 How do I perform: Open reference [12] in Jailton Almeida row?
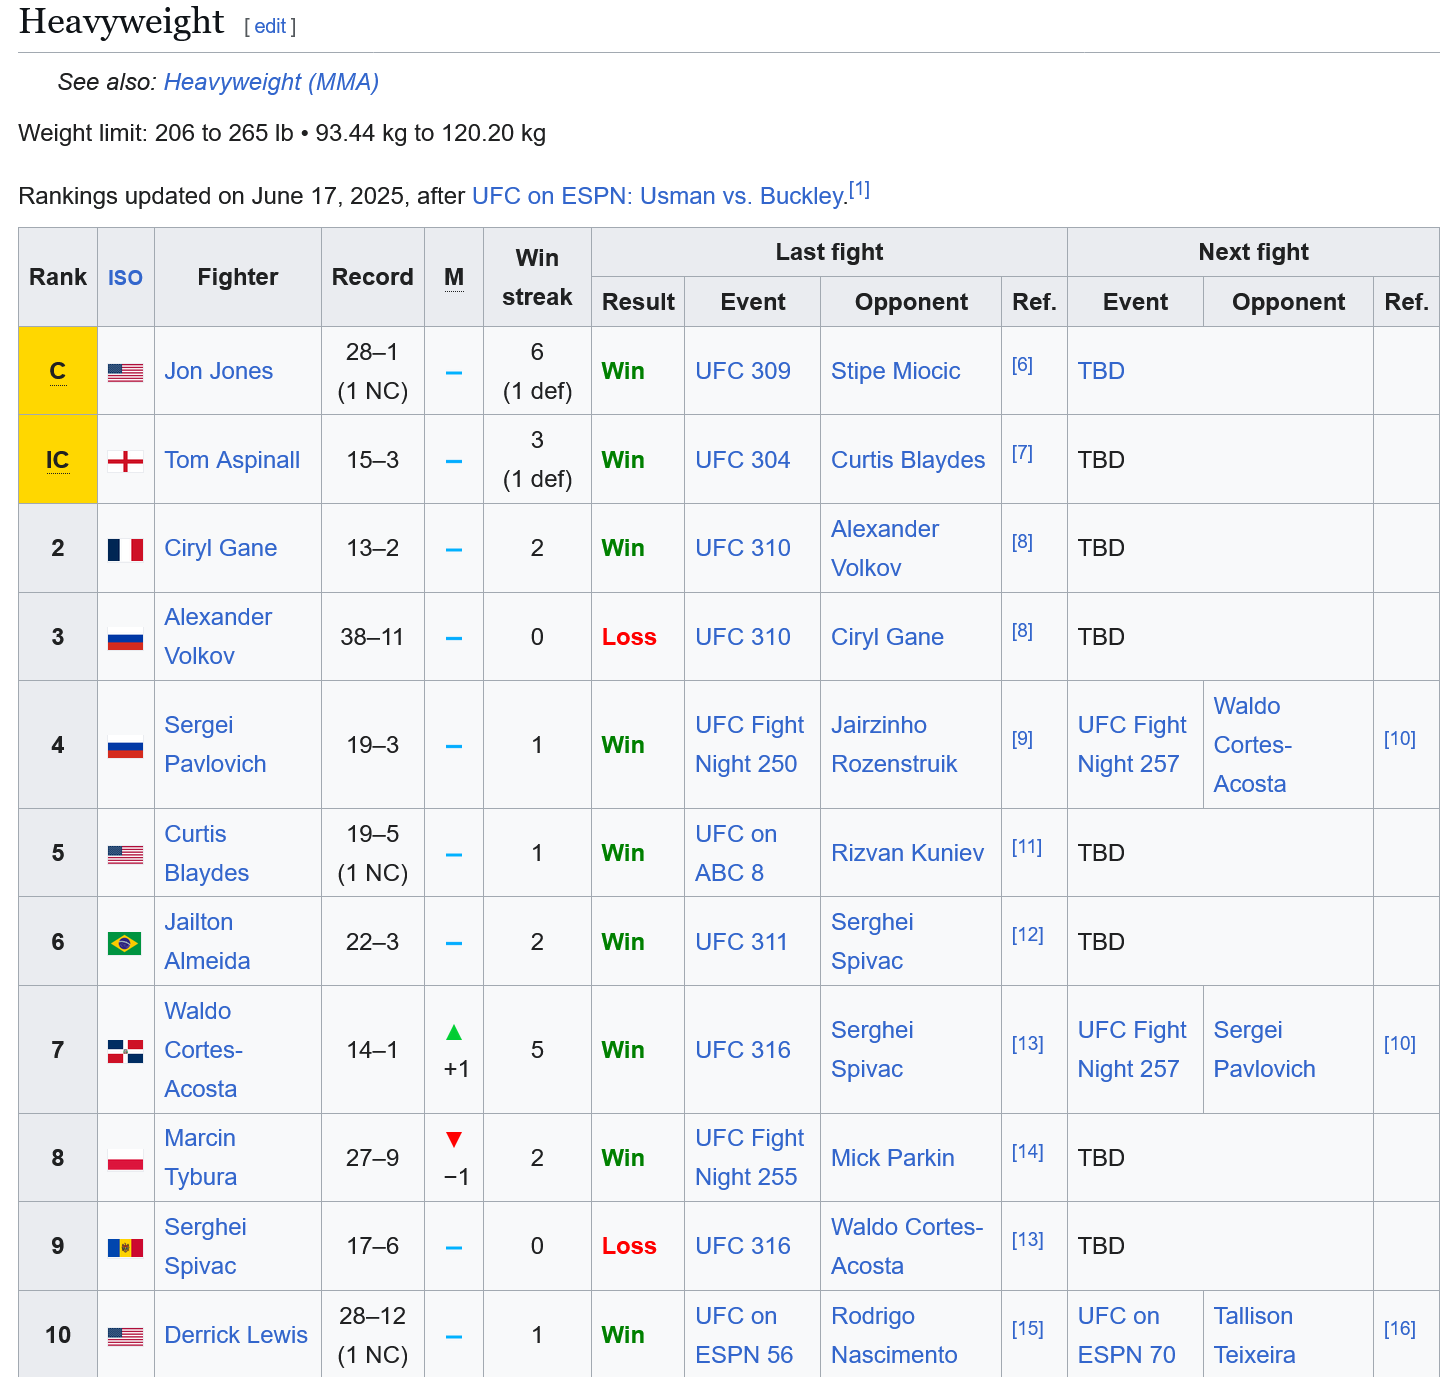[1027, 935]
